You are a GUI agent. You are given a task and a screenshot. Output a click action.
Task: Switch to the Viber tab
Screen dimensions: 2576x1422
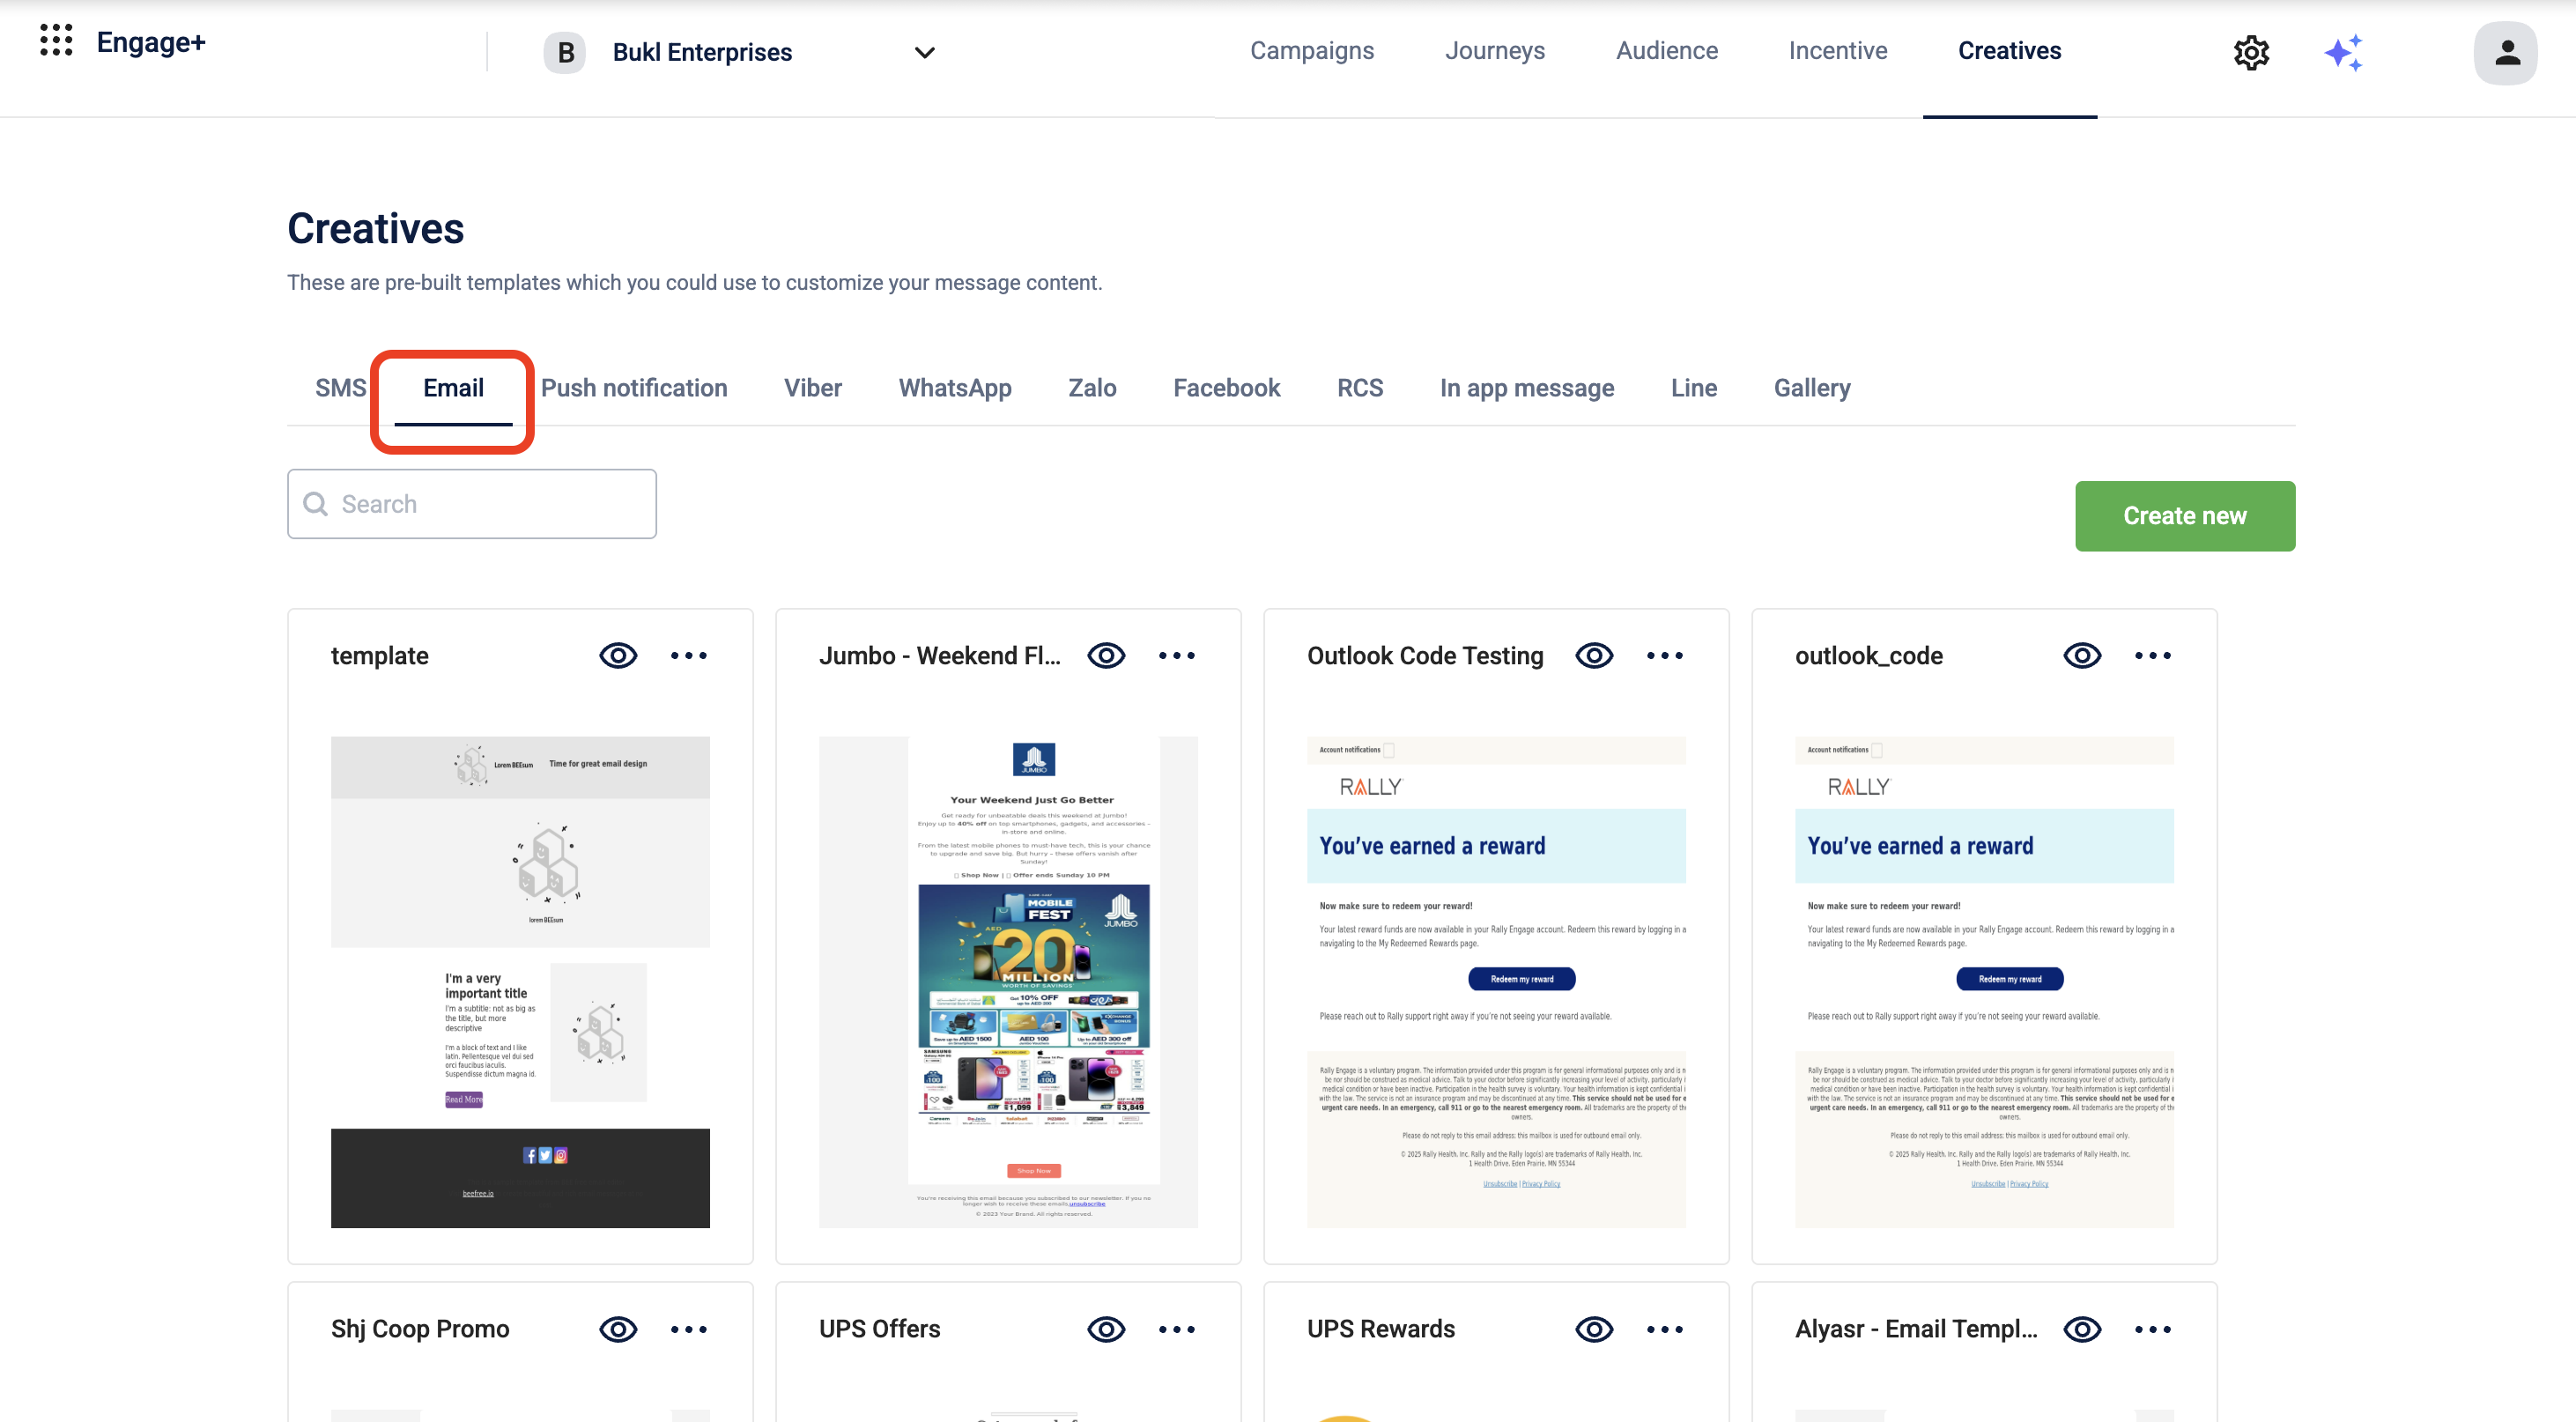[812, 388]
